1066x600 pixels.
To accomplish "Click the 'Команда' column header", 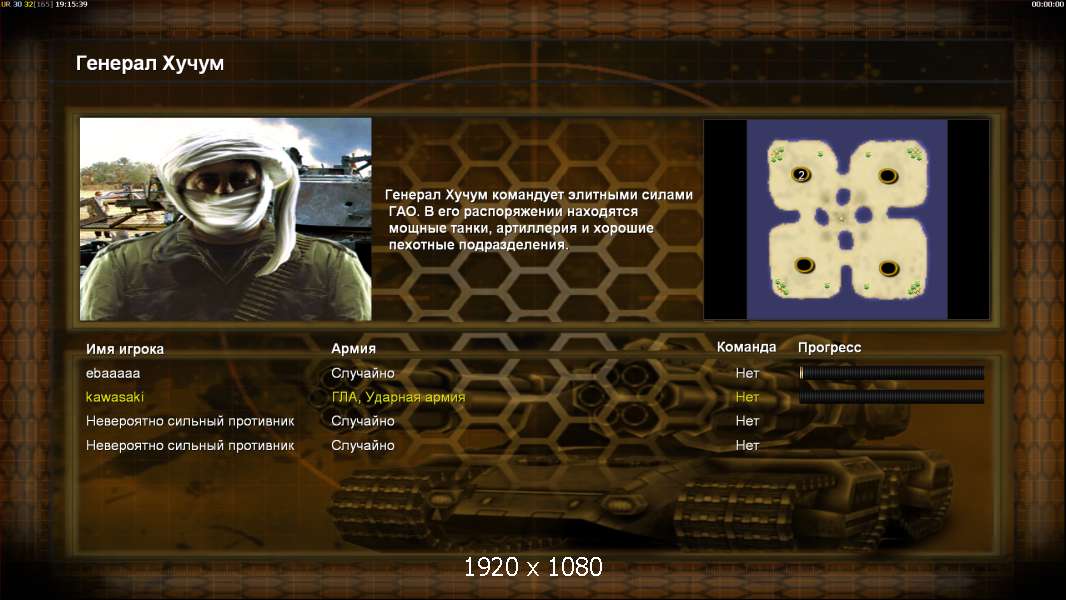I will pos(746,347).
